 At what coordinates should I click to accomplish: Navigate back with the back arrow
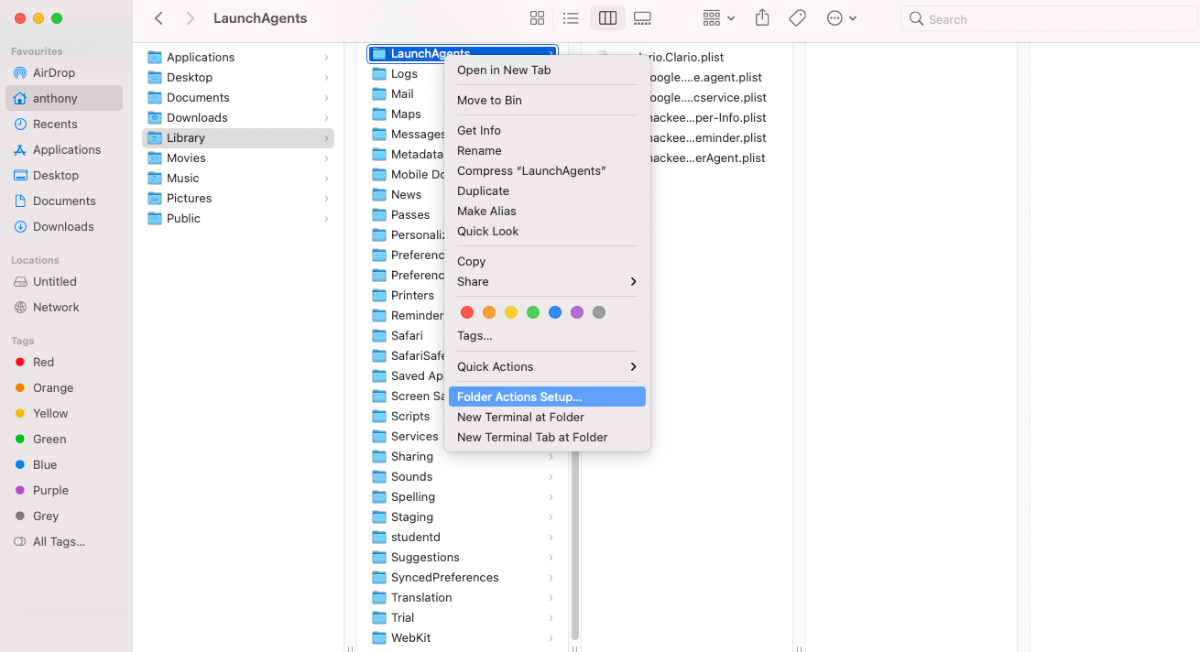coord(159,18)
